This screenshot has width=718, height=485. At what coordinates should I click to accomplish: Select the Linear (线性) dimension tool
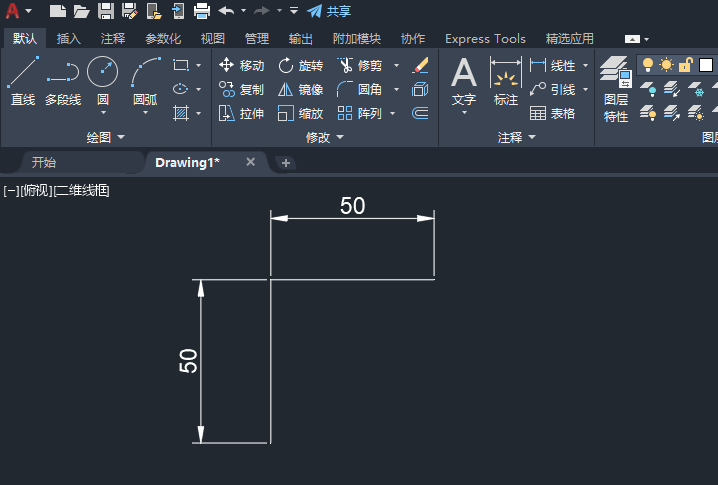[x=552, y=65]
